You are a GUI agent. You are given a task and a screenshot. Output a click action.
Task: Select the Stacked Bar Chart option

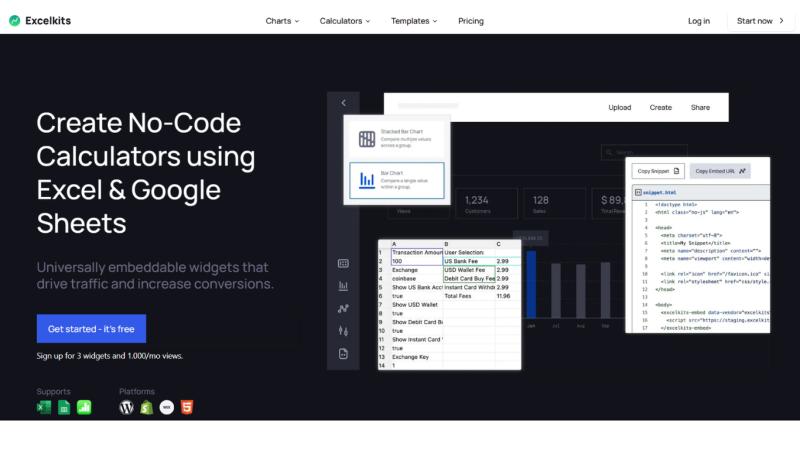tap(396, 139)
